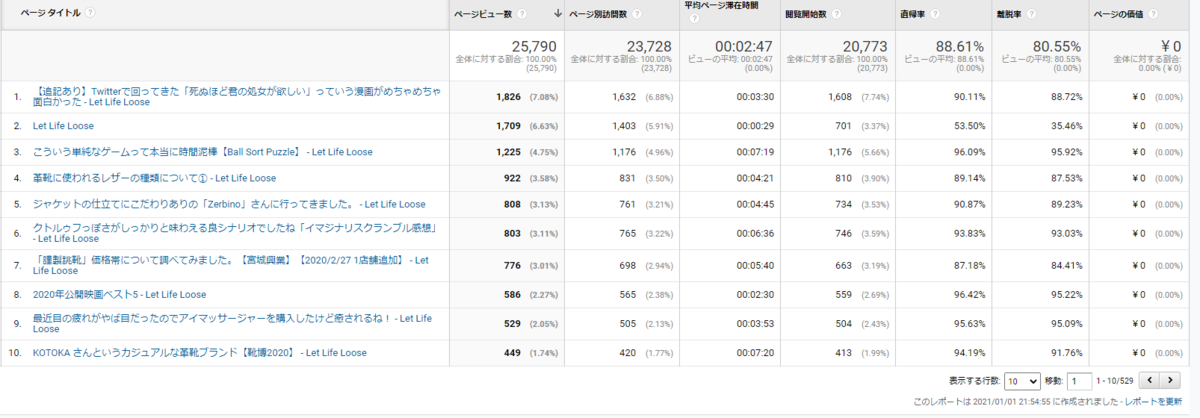Click help icon beside ページタイトル header

pyautogui.click(x=90, y=13)
